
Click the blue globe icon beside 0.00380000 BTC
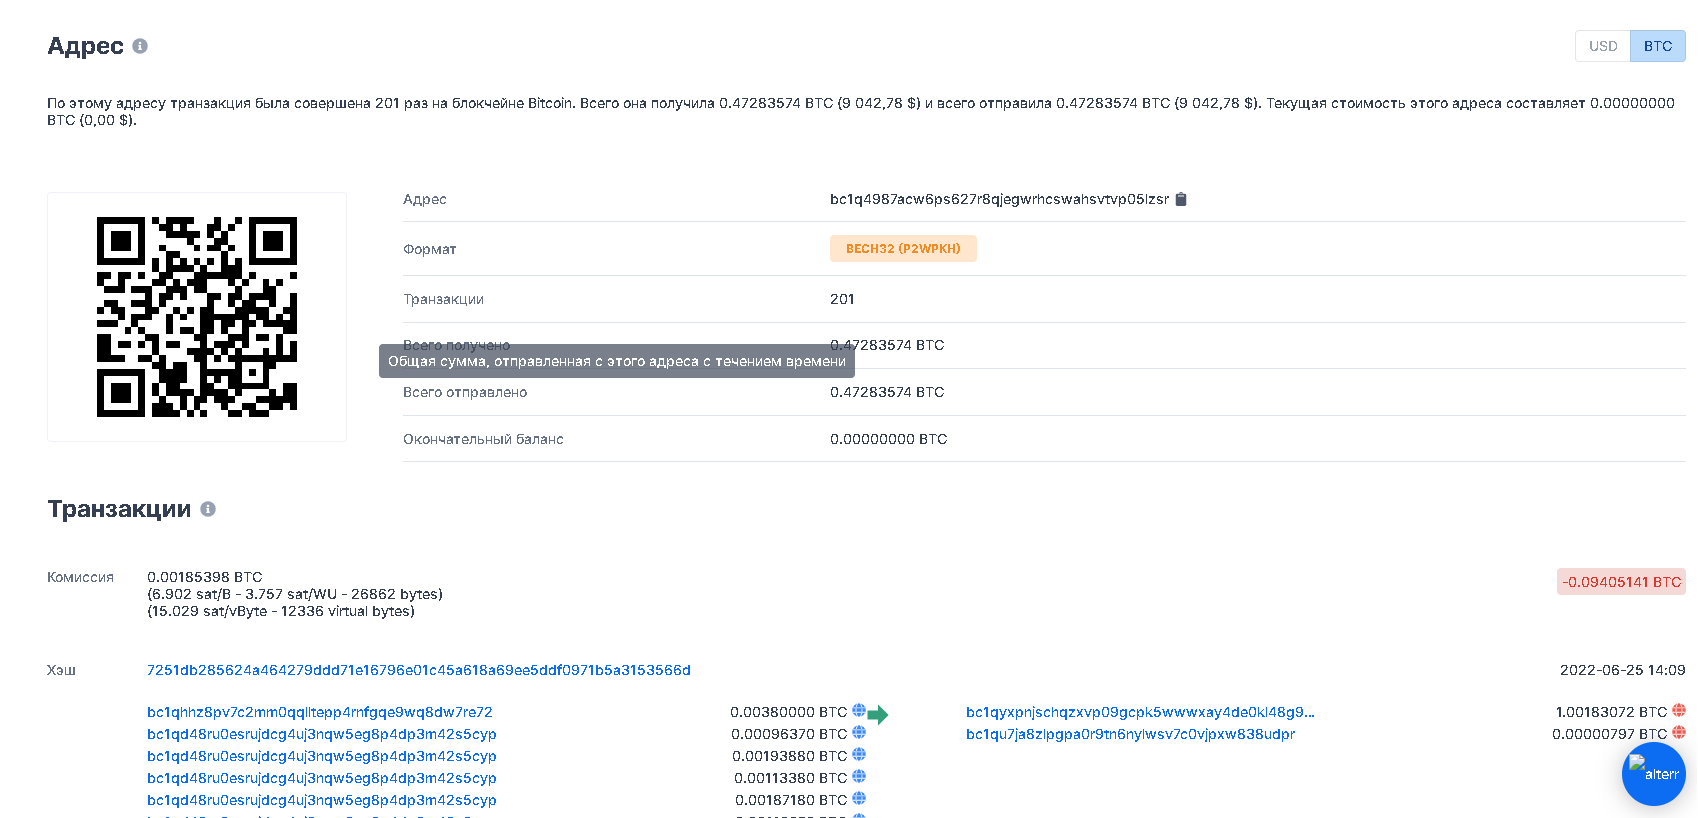coord(859,711)
